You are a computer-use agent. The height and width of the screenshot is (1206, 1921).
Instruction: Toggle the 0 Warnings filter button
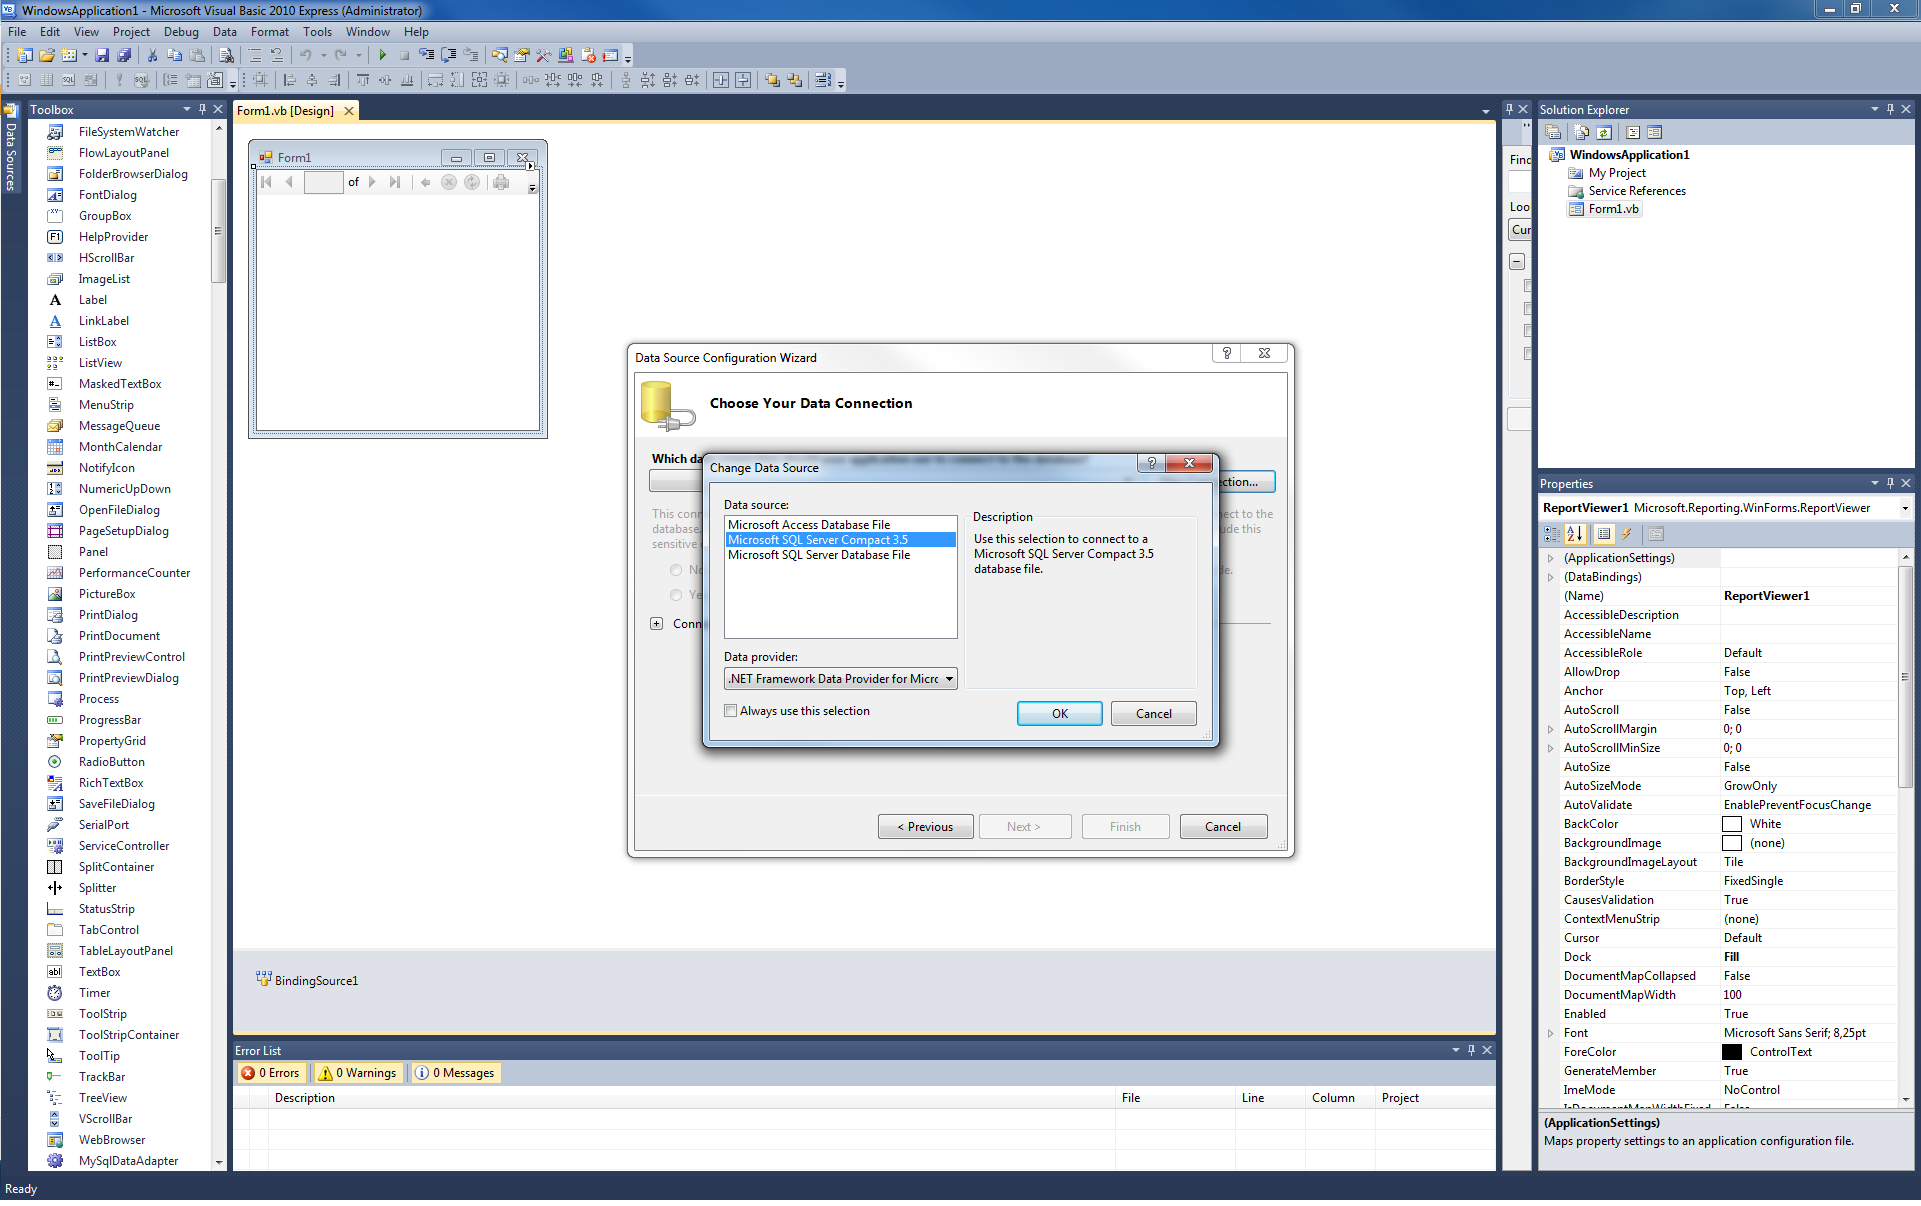[x=357, y=1073]
